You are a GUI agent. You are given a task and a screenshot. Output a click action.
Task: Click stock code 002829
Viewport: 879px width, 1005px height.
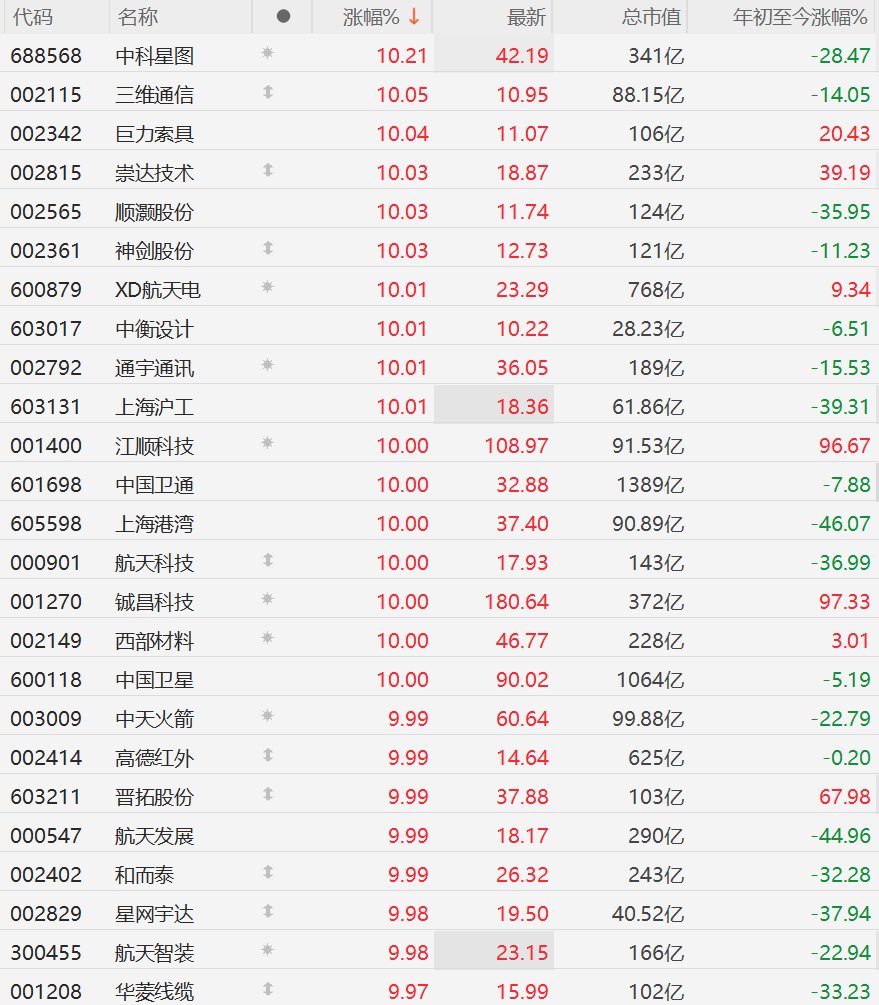46,914
